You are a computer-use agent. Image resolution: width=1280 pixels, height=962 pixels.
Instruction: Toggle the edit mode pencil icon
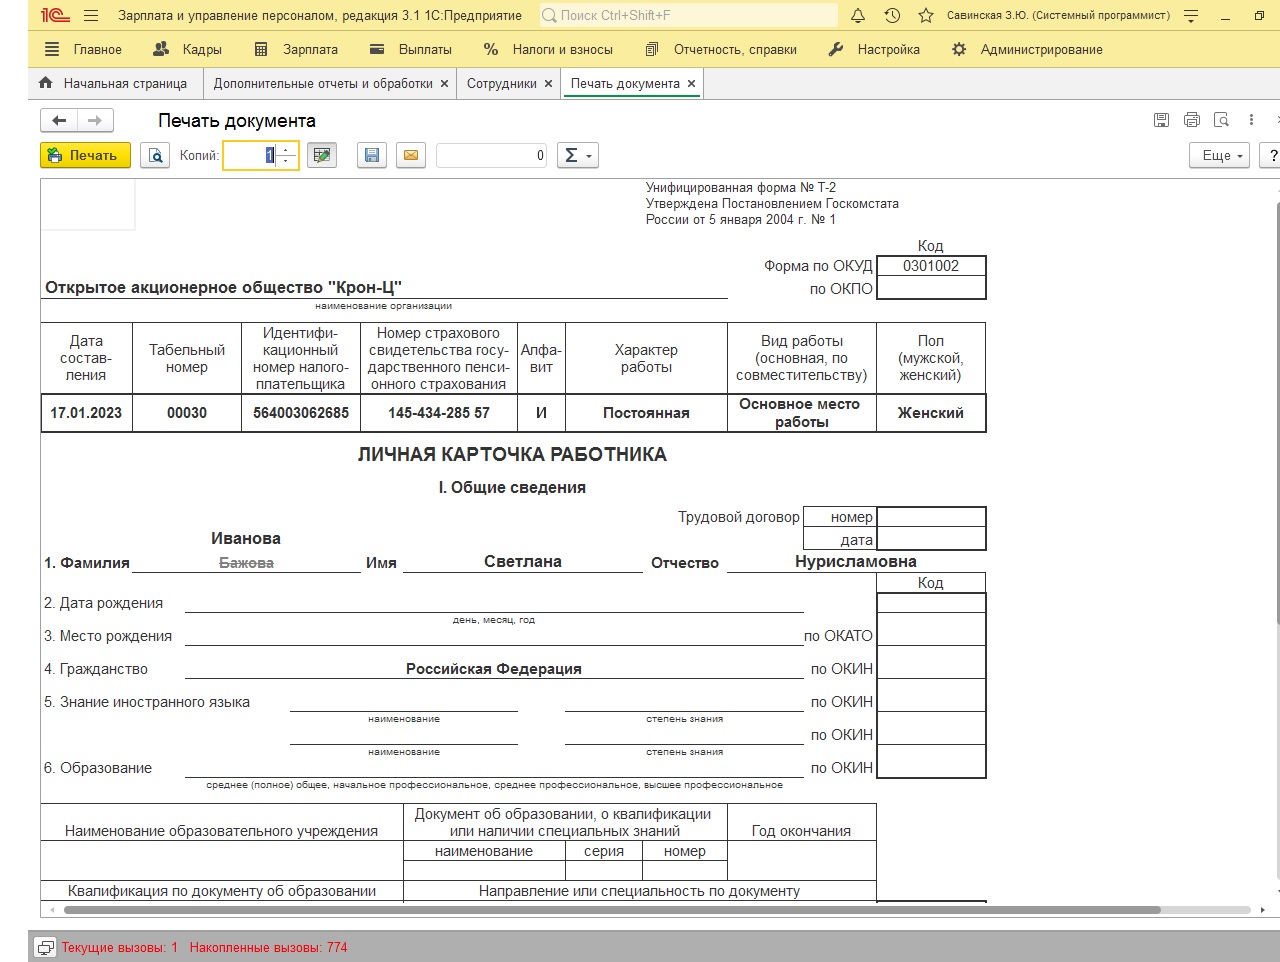point(321,155)
